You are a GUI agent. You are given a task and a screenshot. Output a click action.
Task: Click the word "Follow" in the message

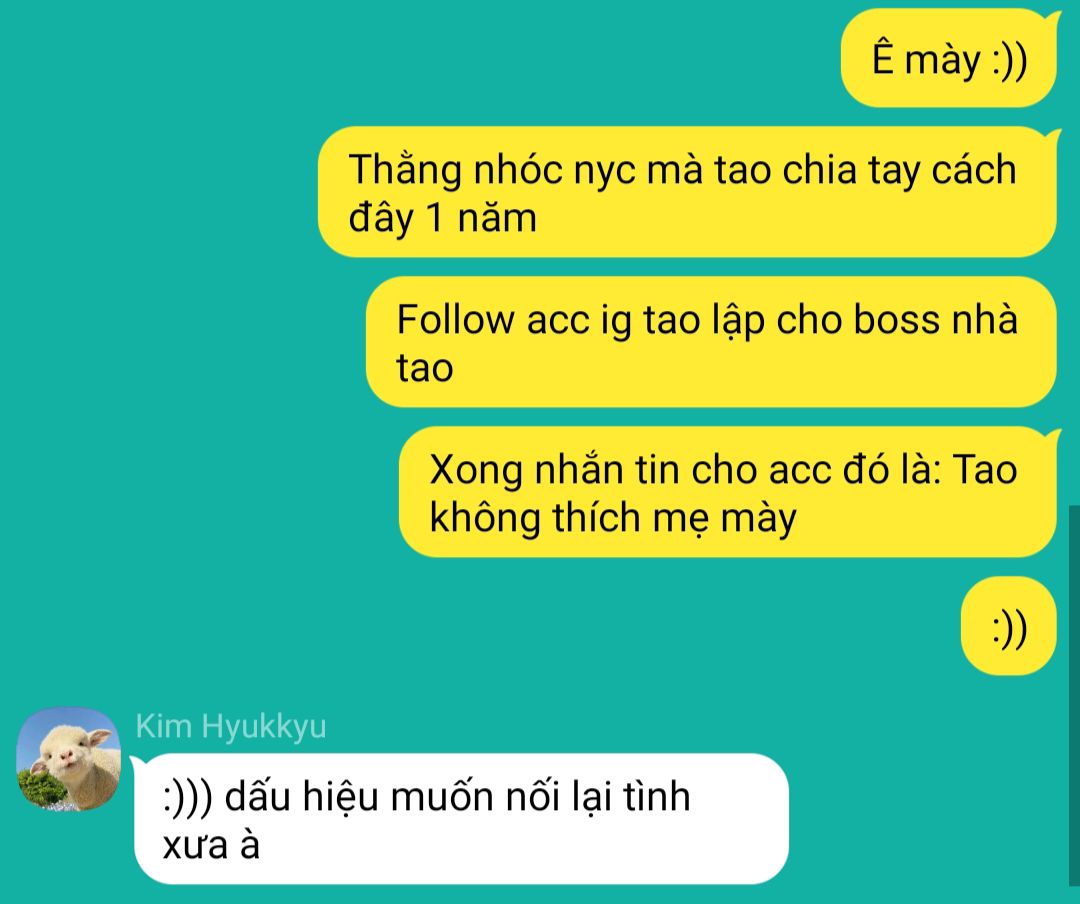point(455,320)
